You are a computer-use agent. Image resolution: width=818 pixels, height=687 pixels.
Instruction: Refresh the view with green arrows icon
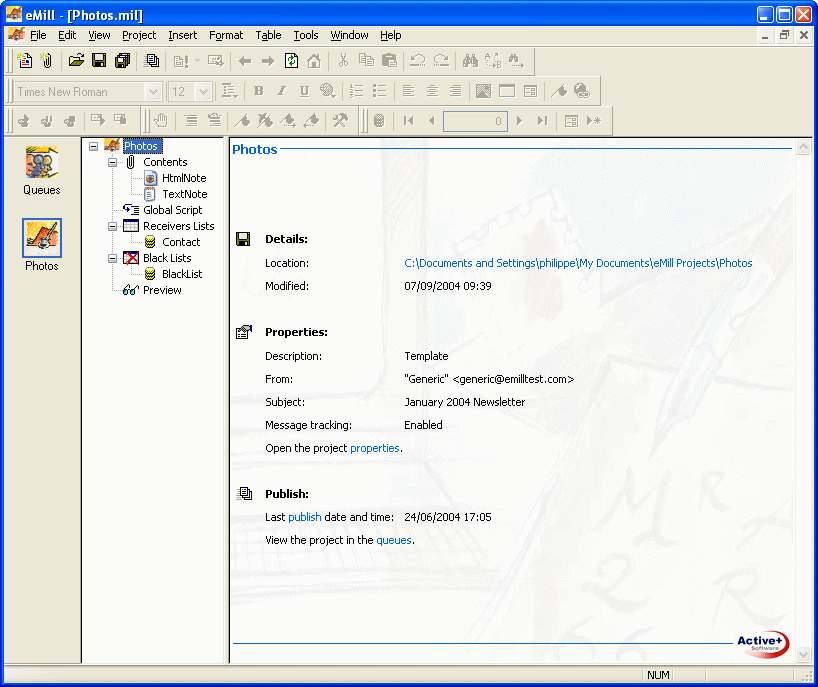pos(291,61)
